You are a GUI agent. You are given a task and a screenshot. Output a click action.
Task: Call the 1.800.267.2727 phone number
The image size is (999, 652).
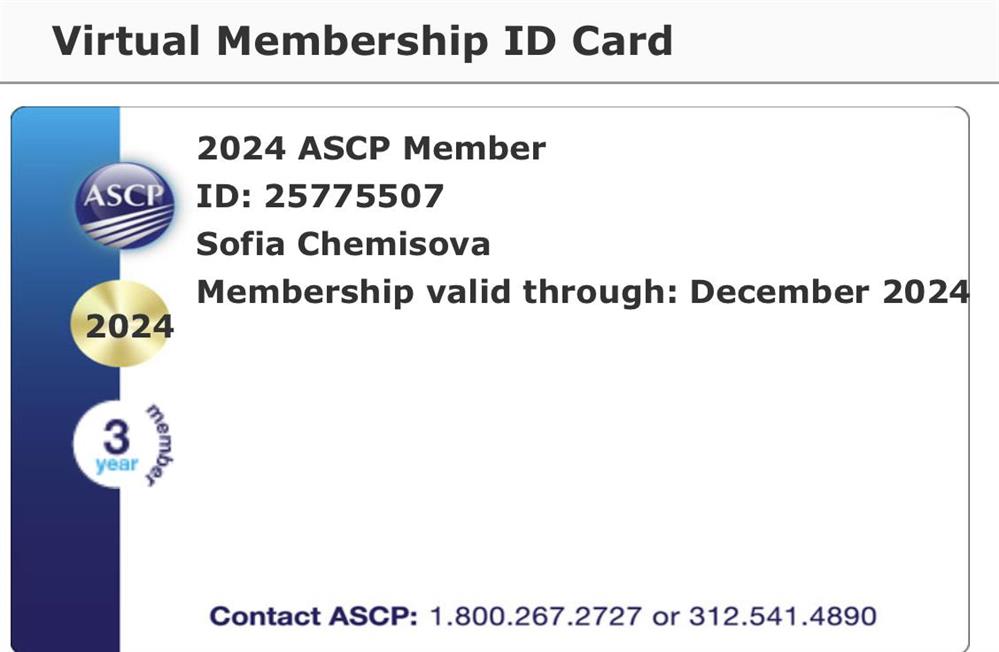tap(535, 616)
